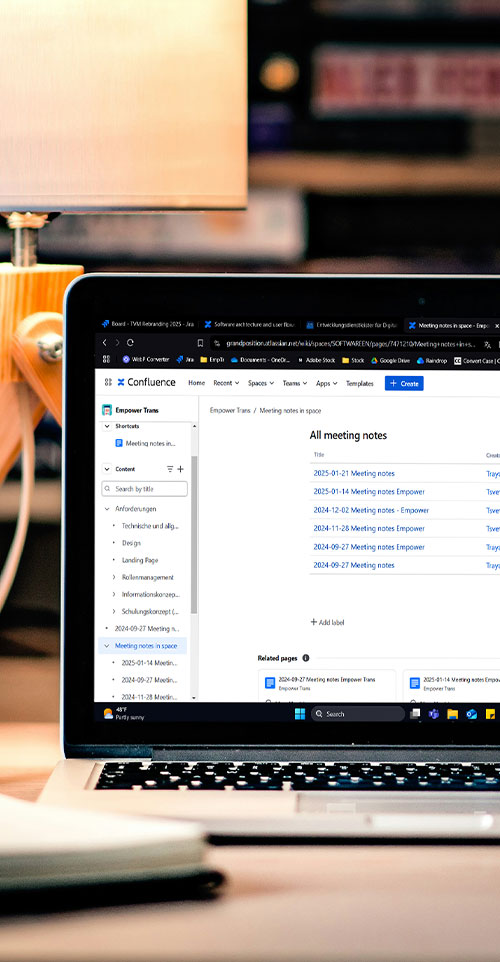
Task: Open 2025-01-14 Meeting notes Empower link
Action: [x=369, y=491]
